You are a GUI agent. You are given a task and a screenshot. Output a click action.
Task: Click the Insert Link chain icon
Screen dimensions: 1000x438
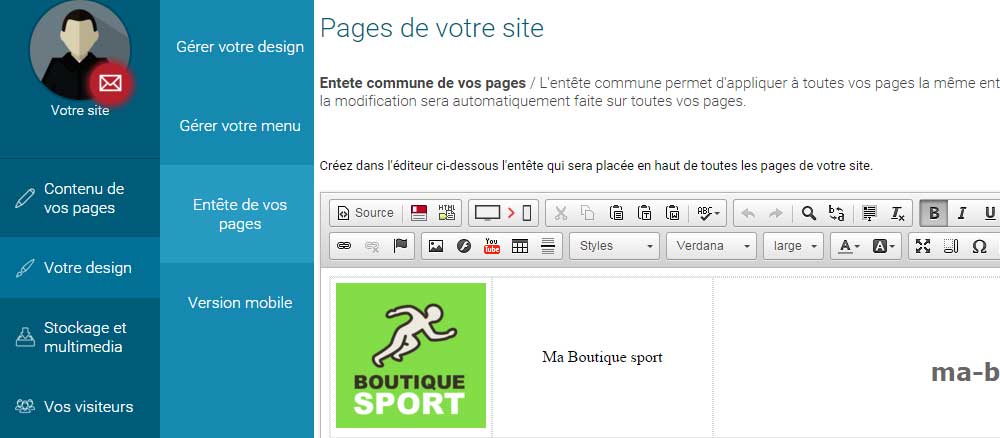click(344, 246)
